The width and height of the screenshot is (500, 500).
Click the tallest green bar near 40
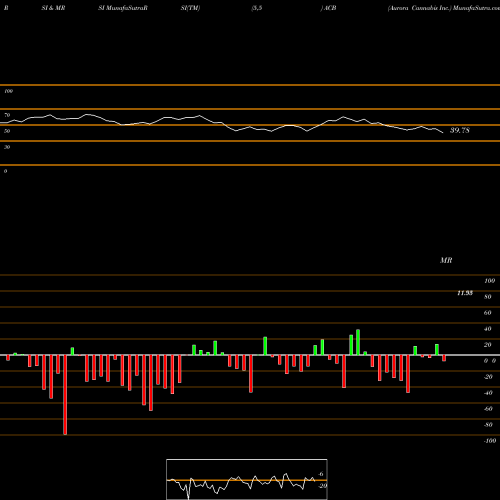358,342
